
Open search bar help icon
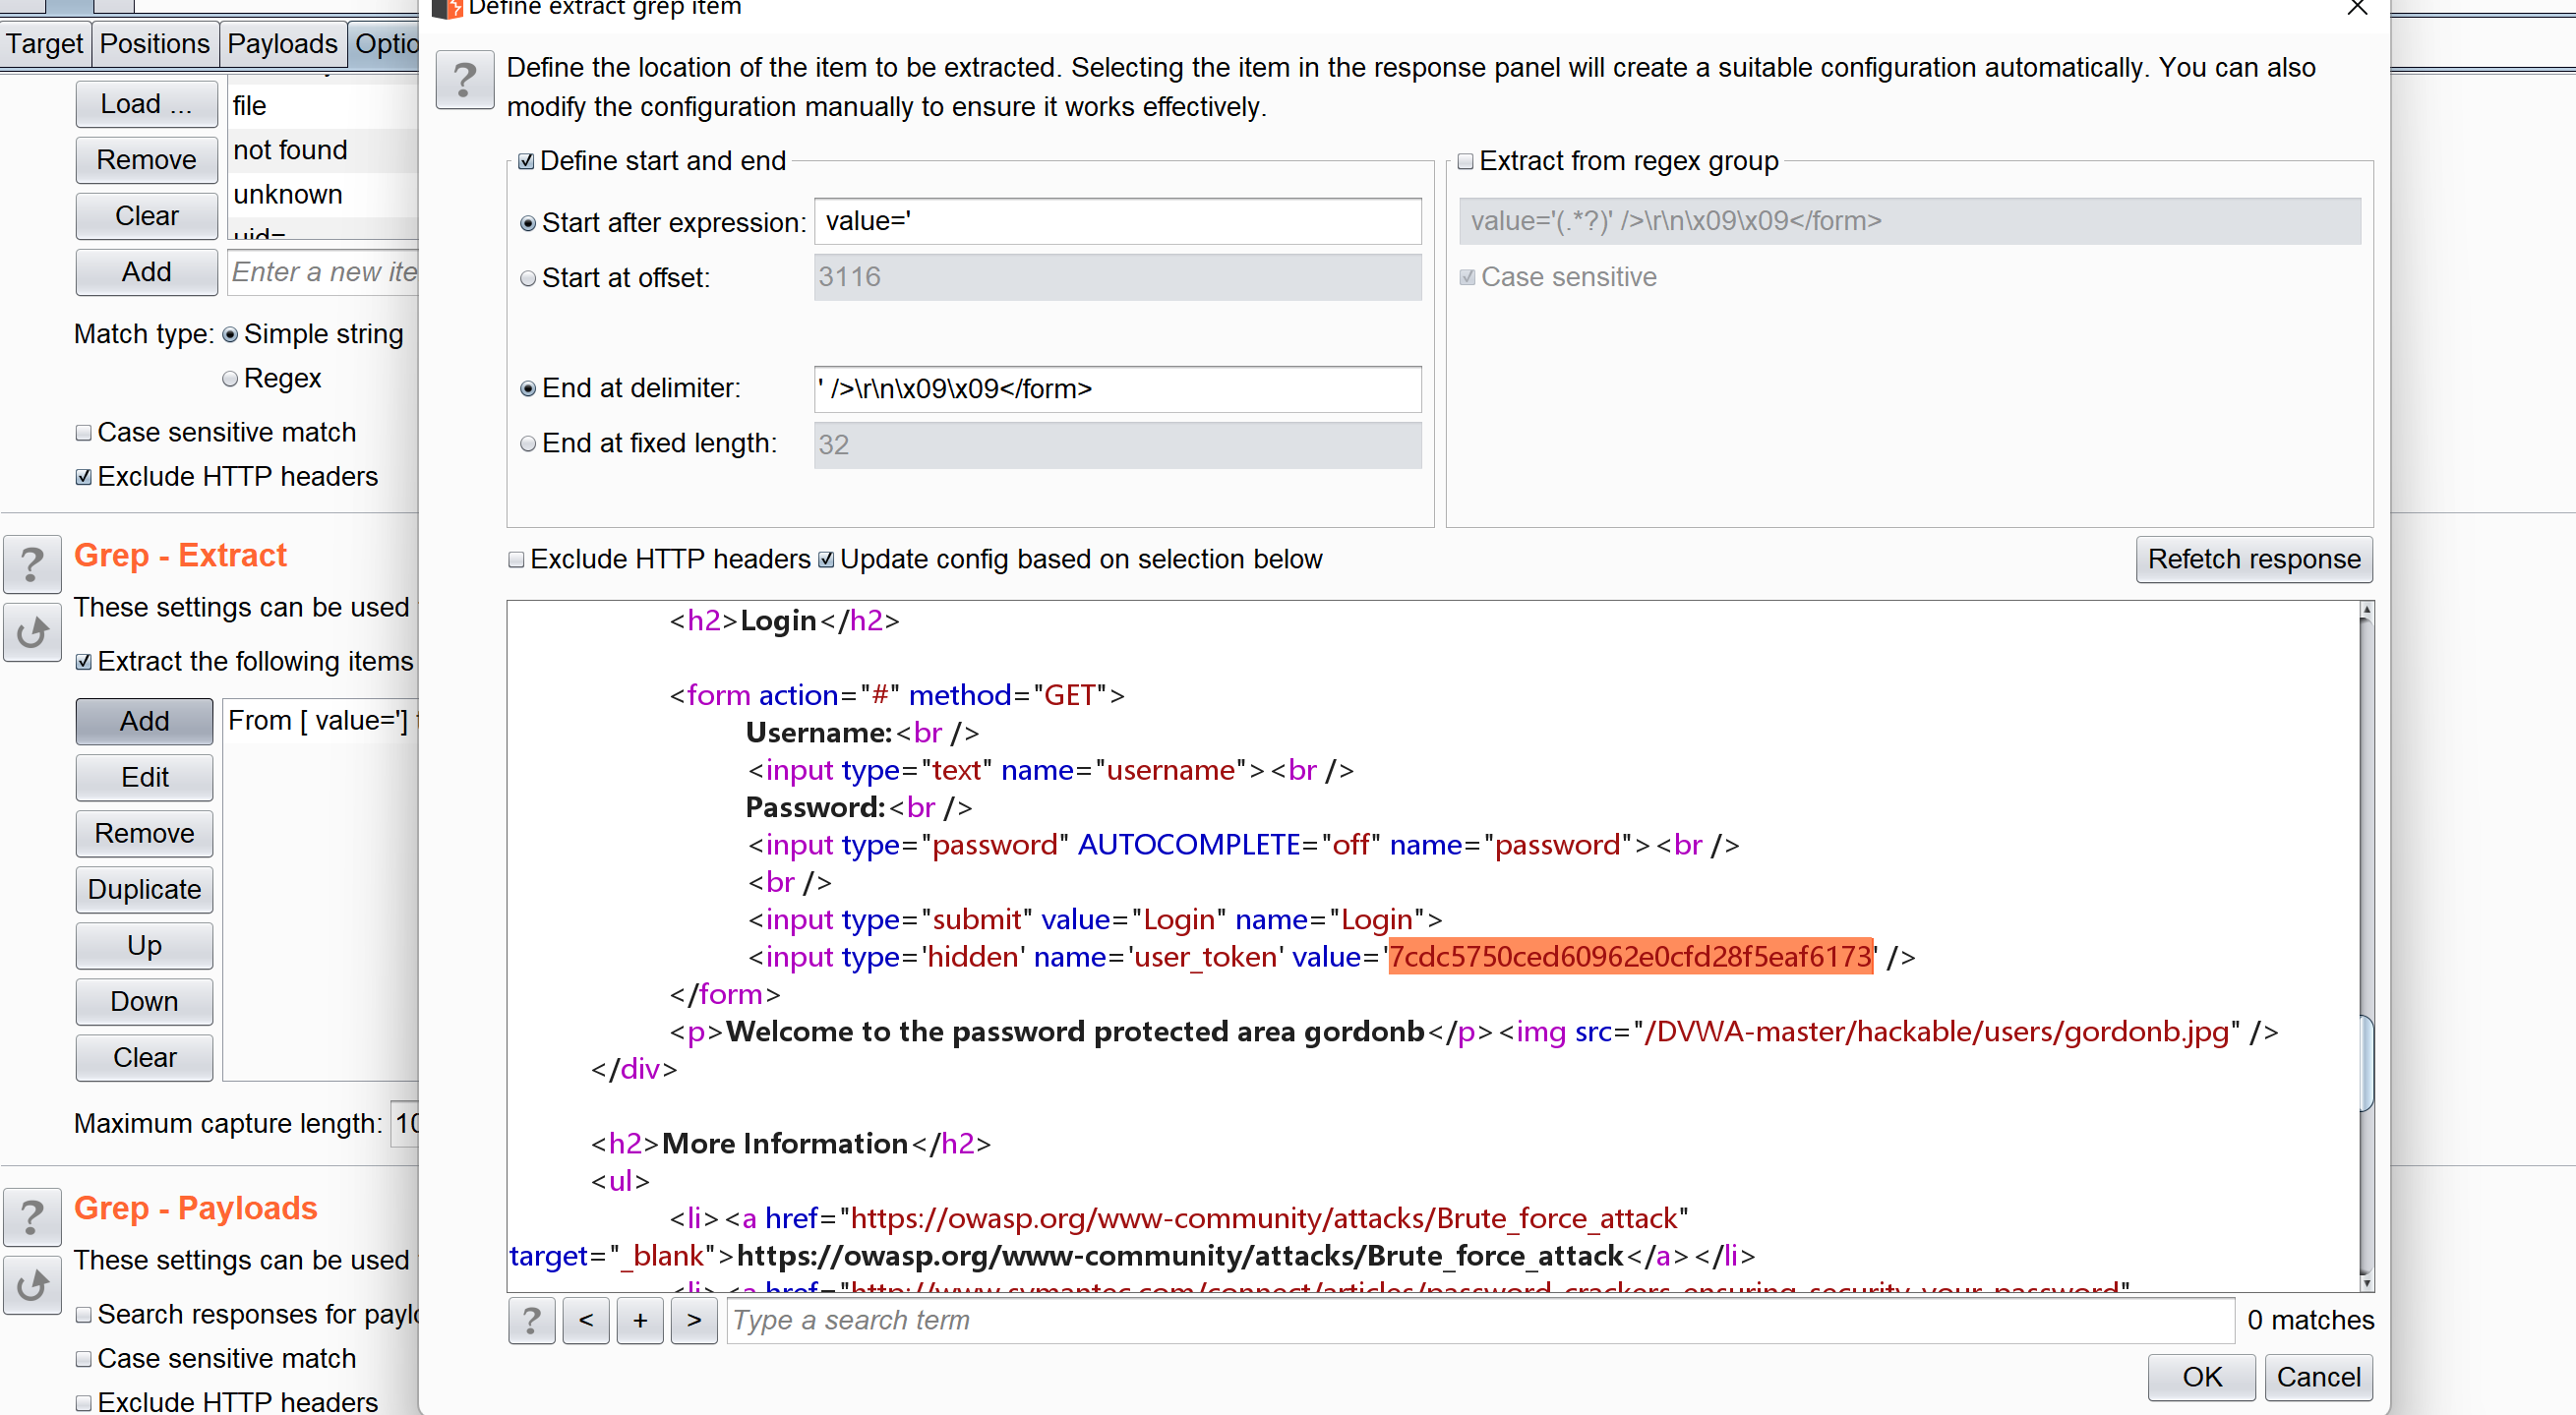click(531, 1320)
